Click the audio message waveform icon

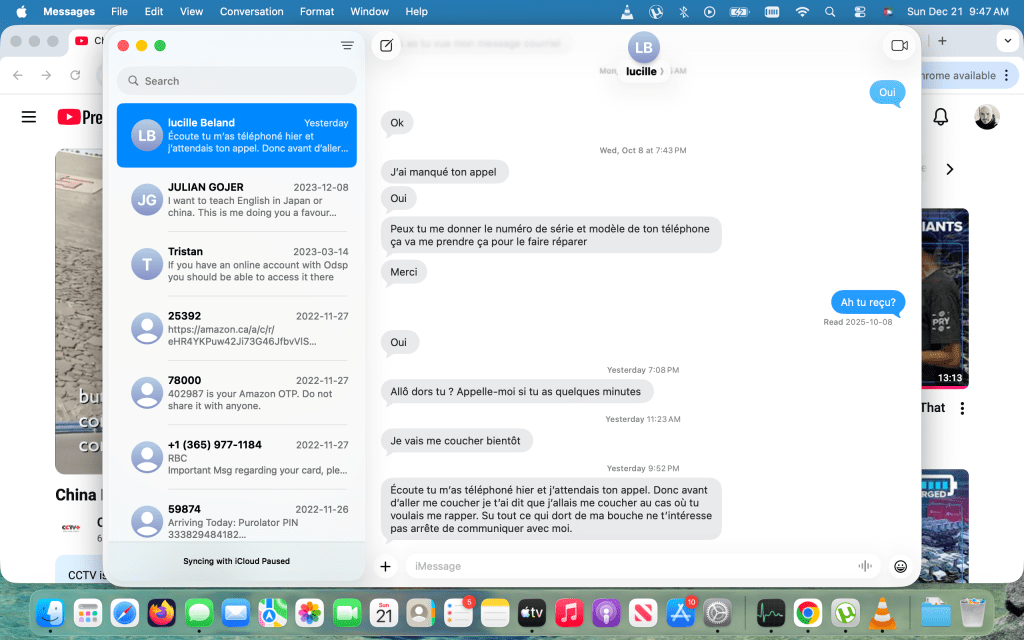click(x=864, y=566)
